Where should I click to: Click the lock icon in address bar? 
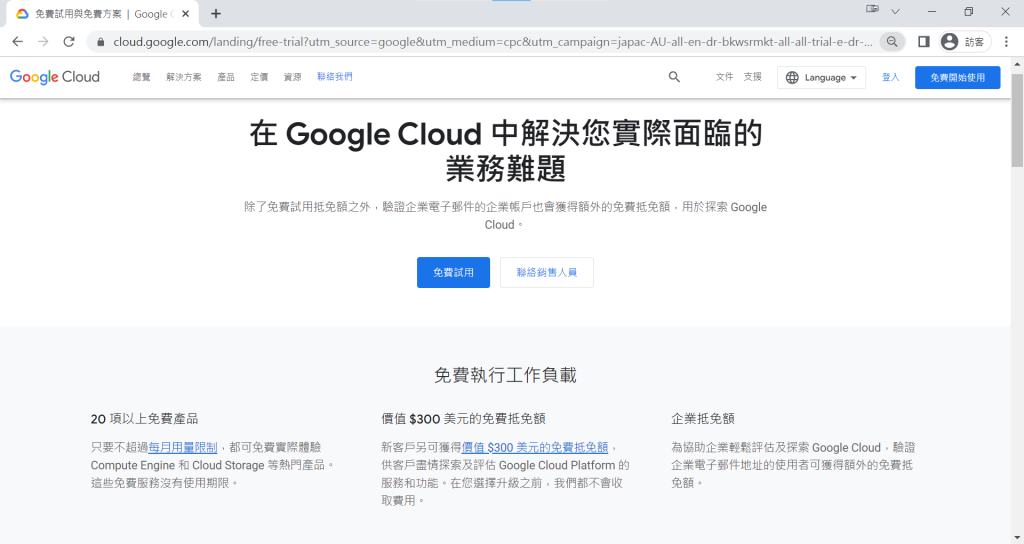101,42
